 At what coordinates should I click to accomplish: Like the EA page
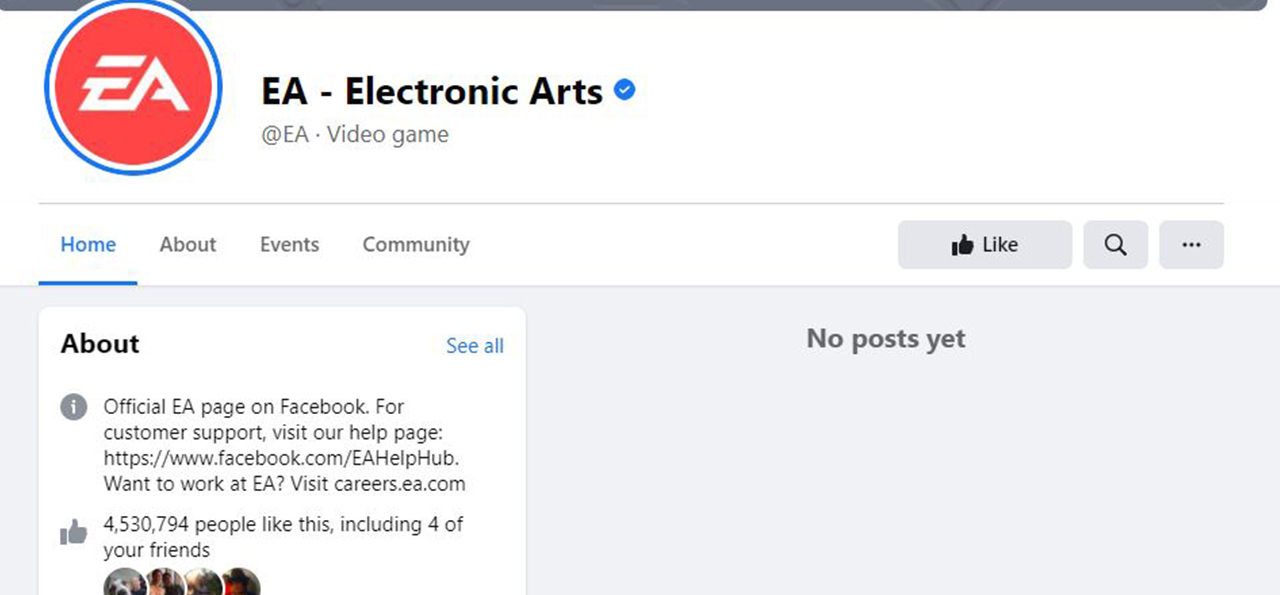(985, 245)
